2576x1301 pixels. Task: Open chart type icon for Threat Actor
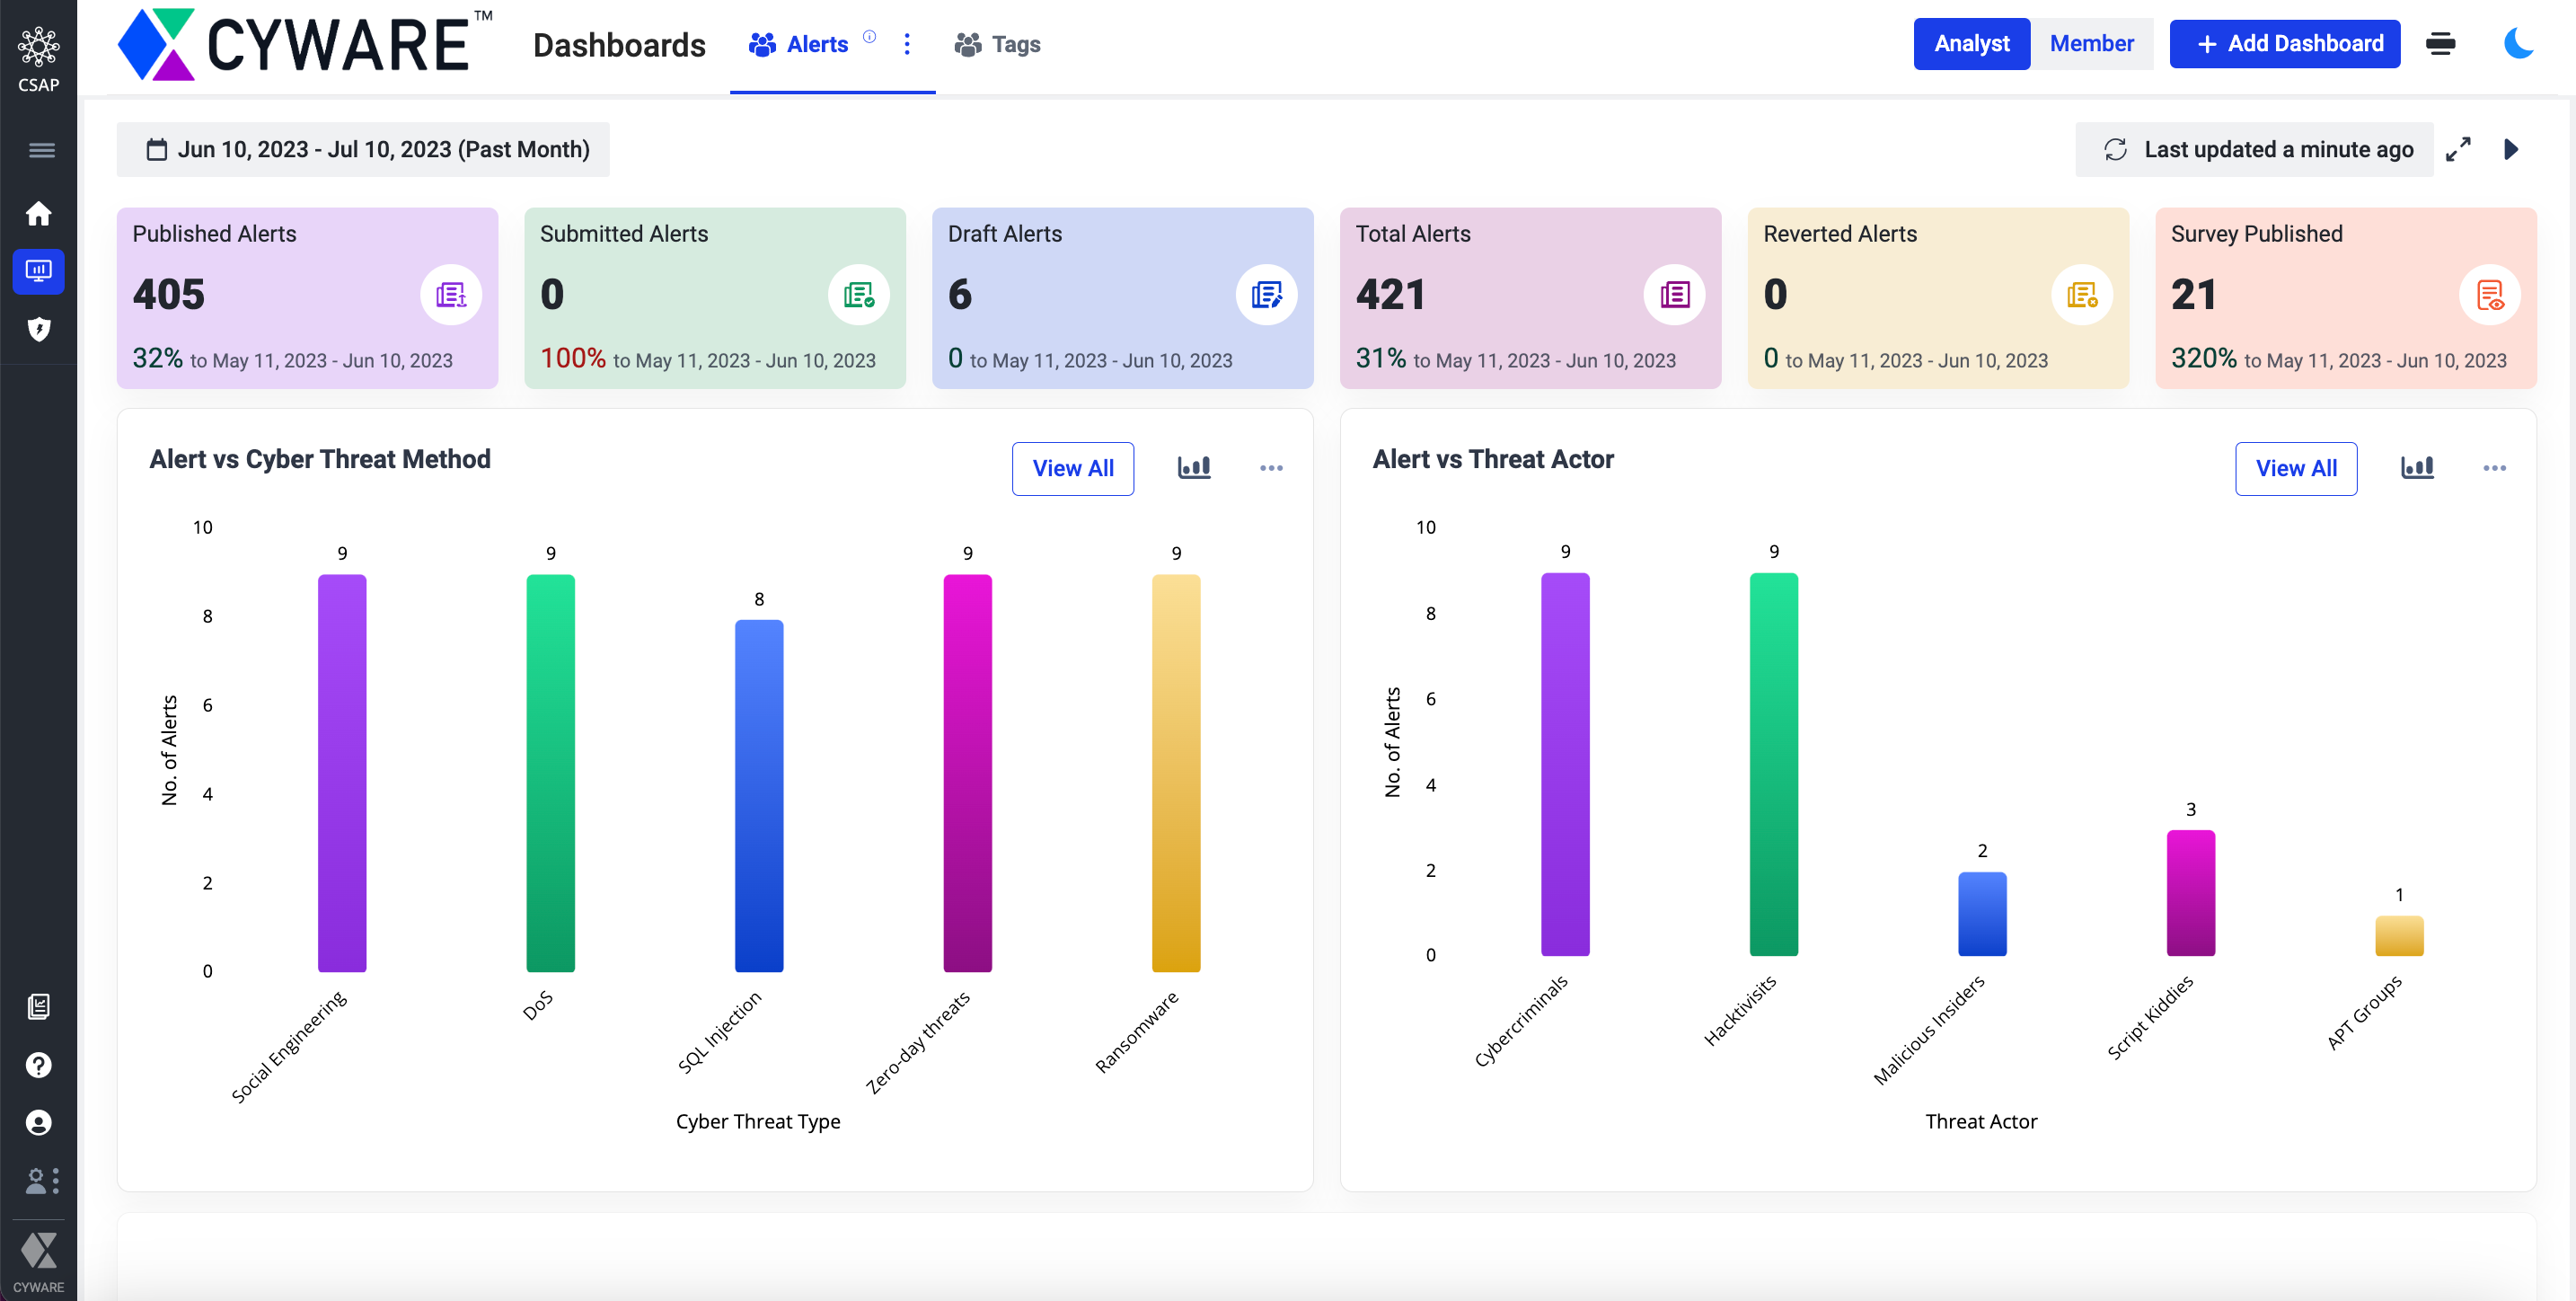pos(2417,468)
